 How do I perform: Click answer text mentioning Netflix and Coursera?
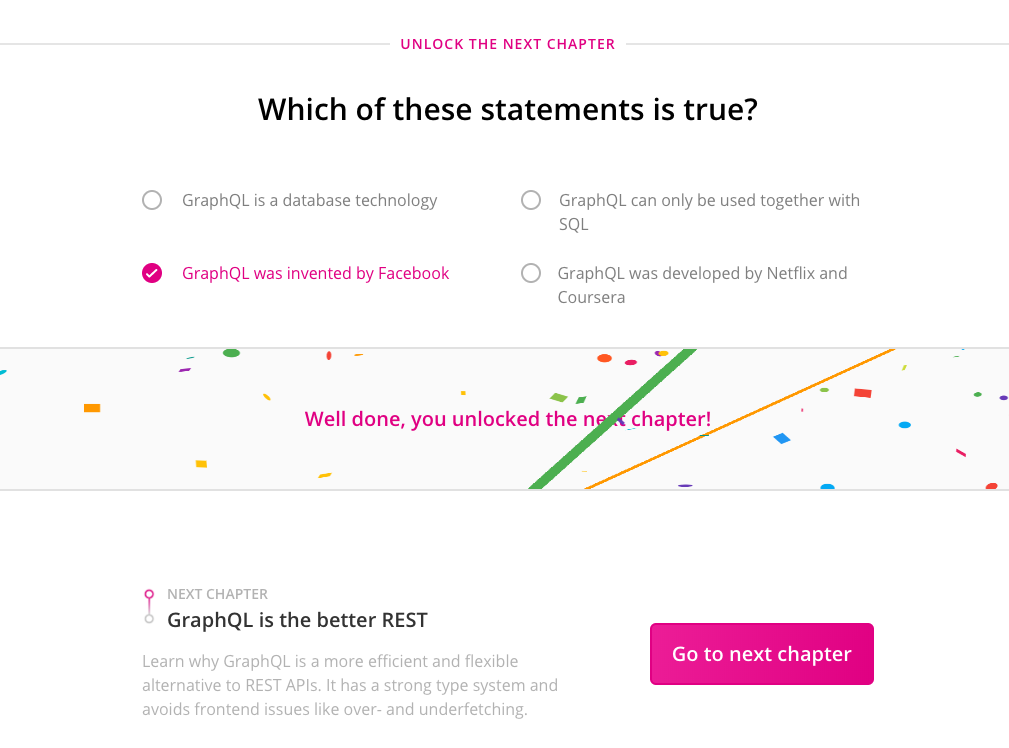point(702,285)
